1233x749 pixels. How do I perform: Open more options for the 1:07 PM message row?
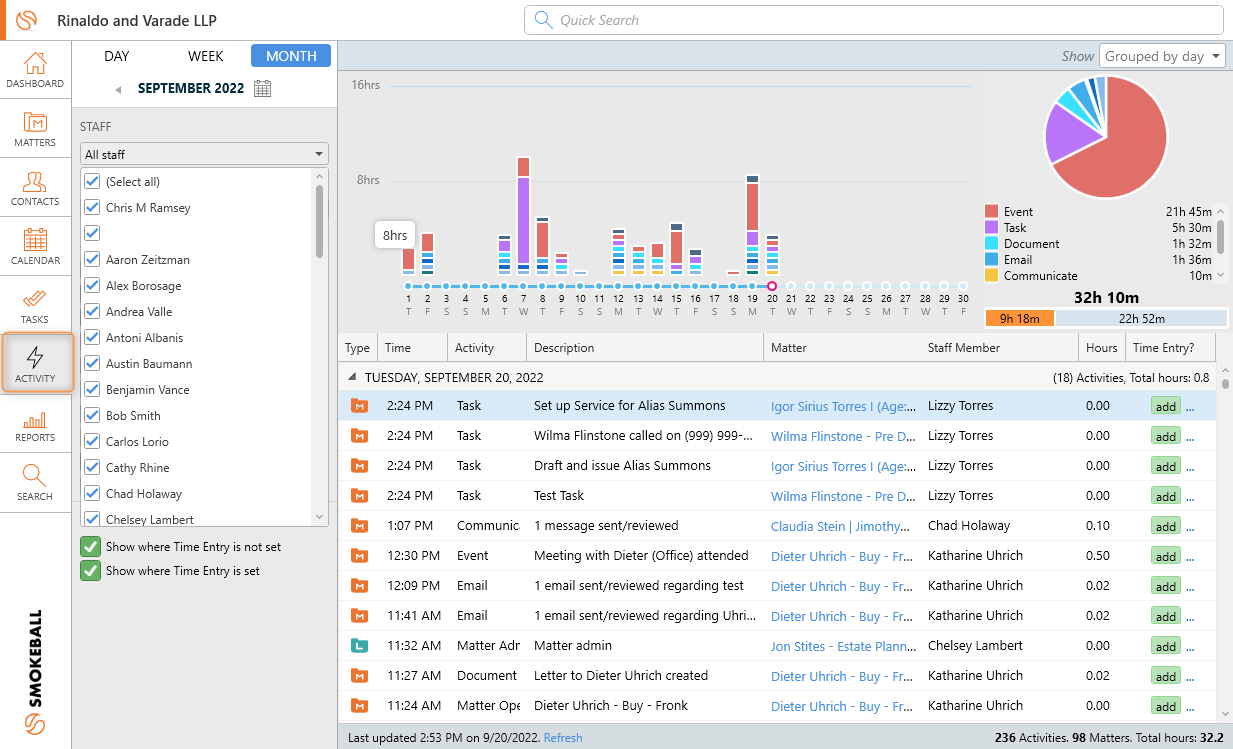pos(1190,527)
